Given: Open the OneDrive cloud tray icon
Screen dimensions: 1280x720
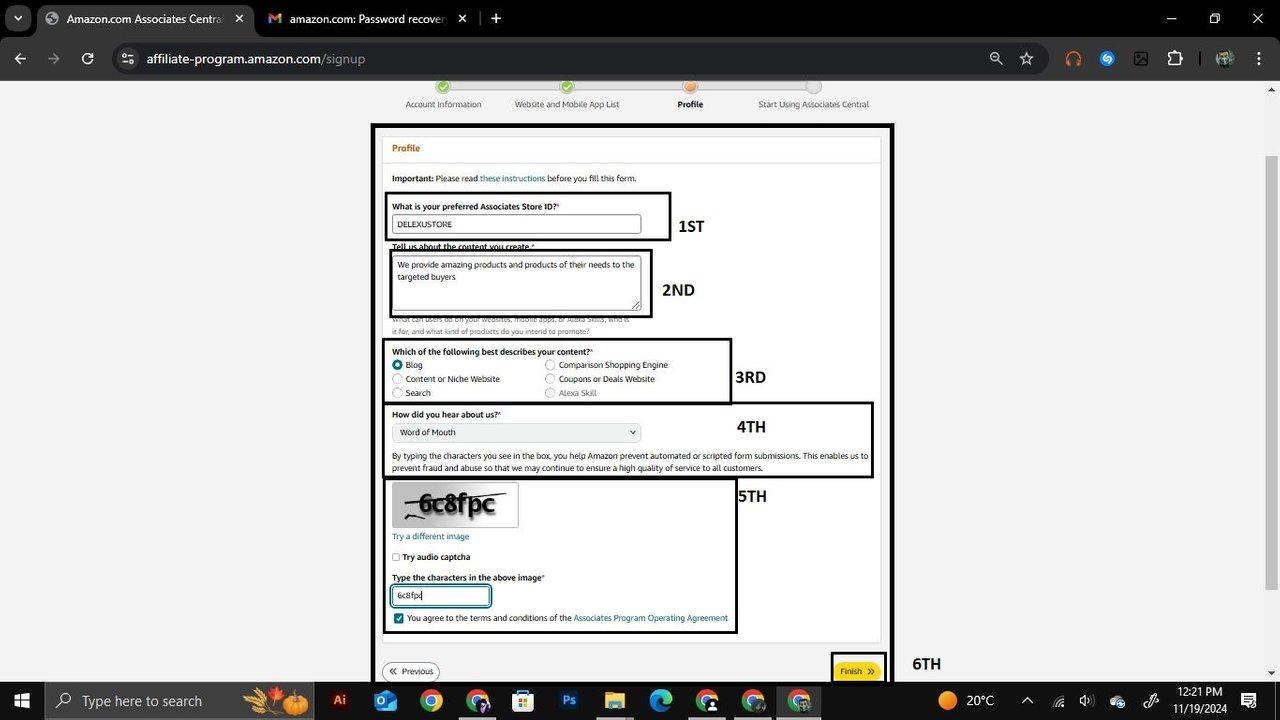Looking at the screenshot, I should (1118, 701).
